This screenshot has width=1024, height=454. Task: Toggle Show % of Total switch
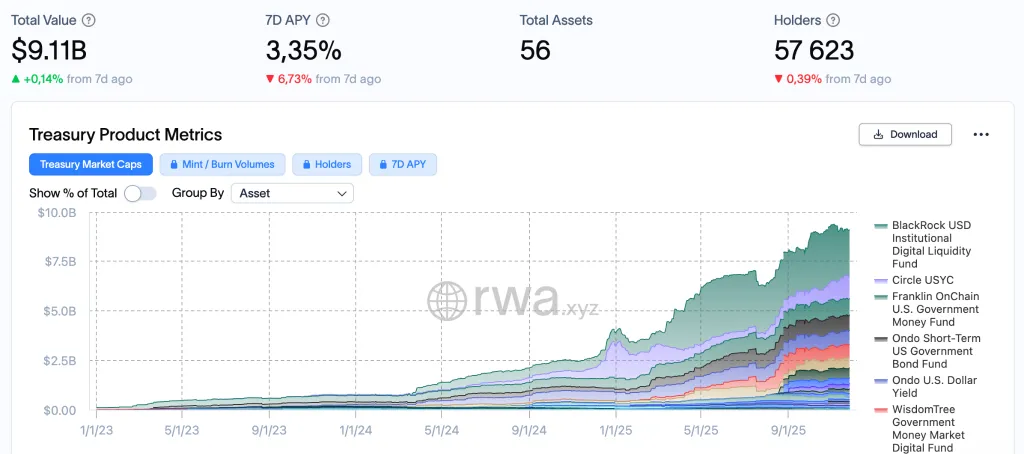click(x=140, y=193)
